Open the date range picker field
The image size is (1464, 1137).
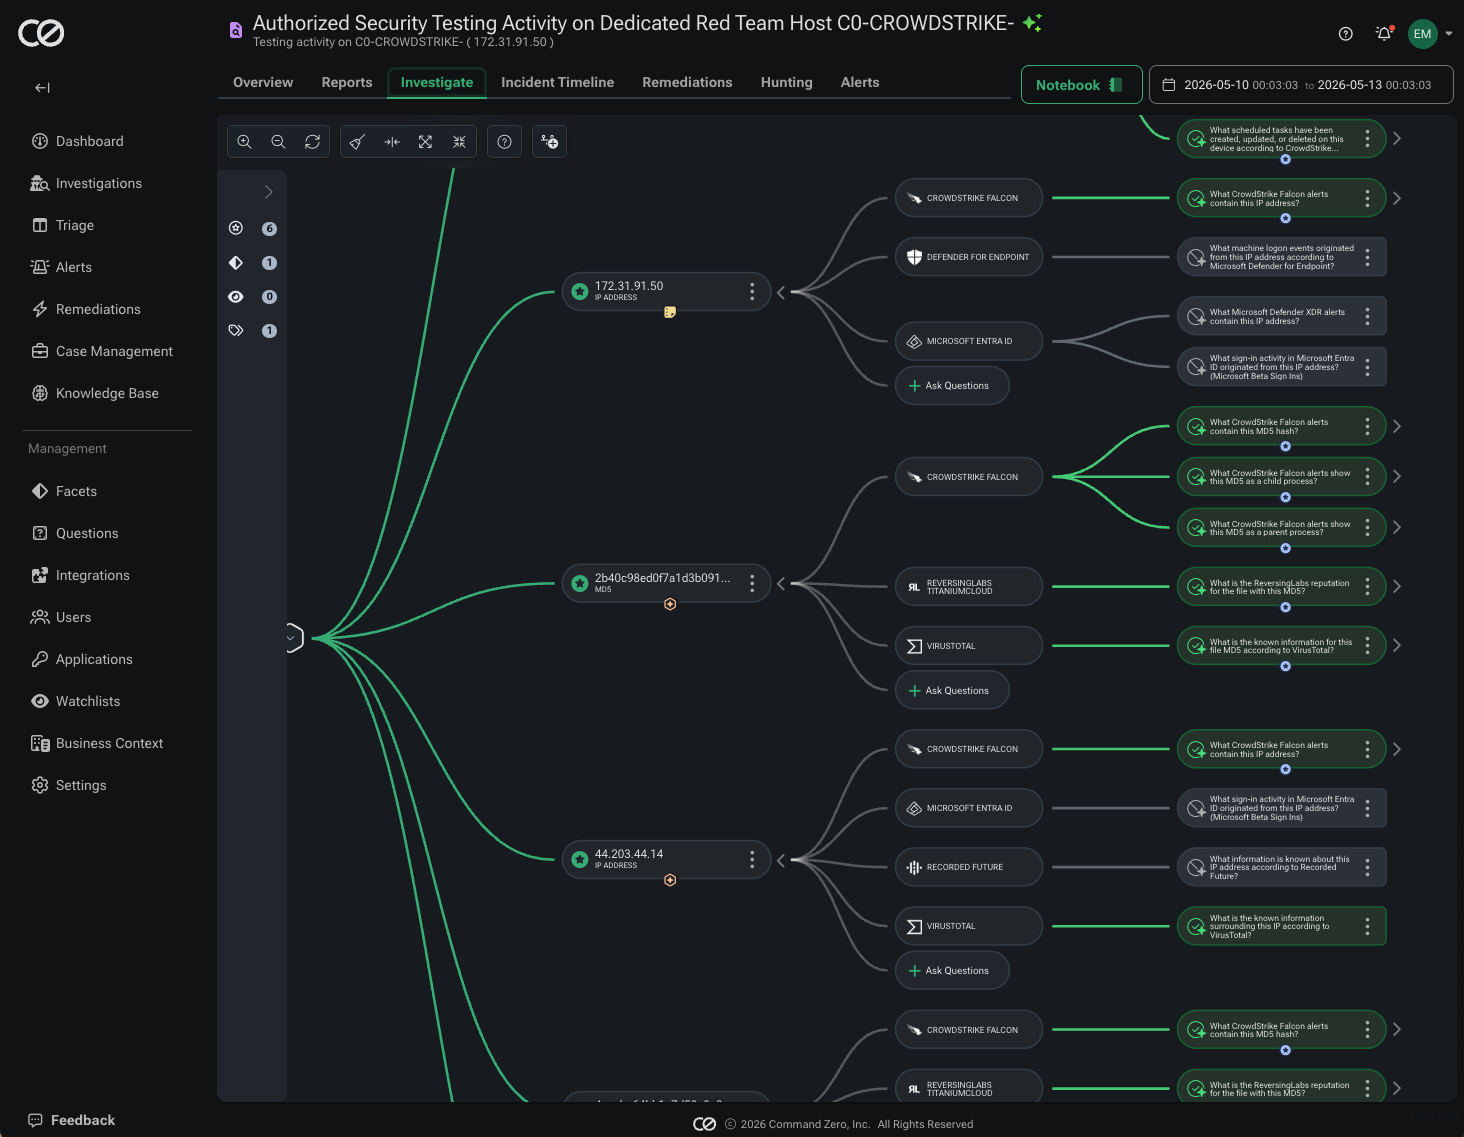click(1301, 85)
